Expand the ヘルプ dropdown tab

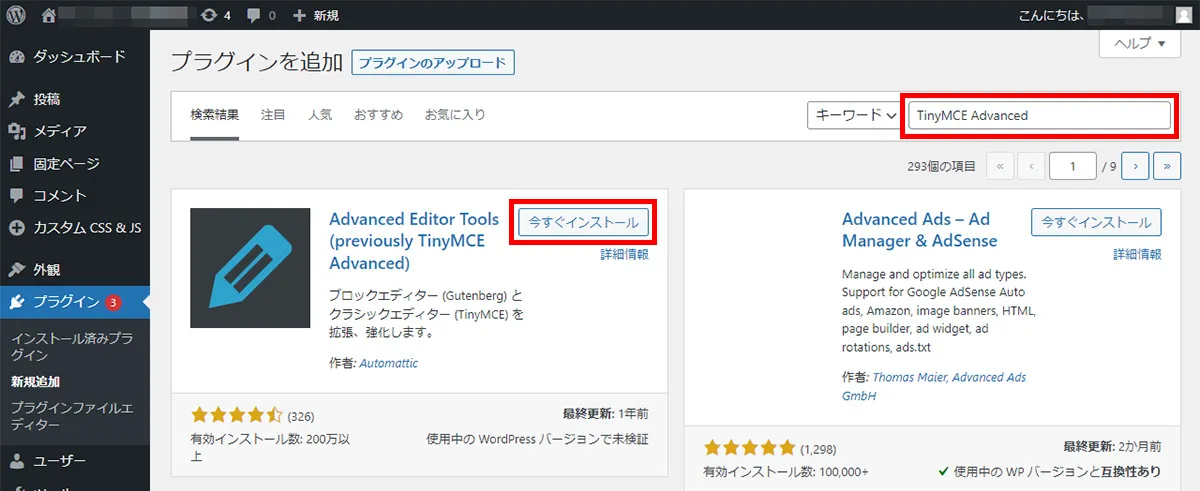pos(1141,43)
